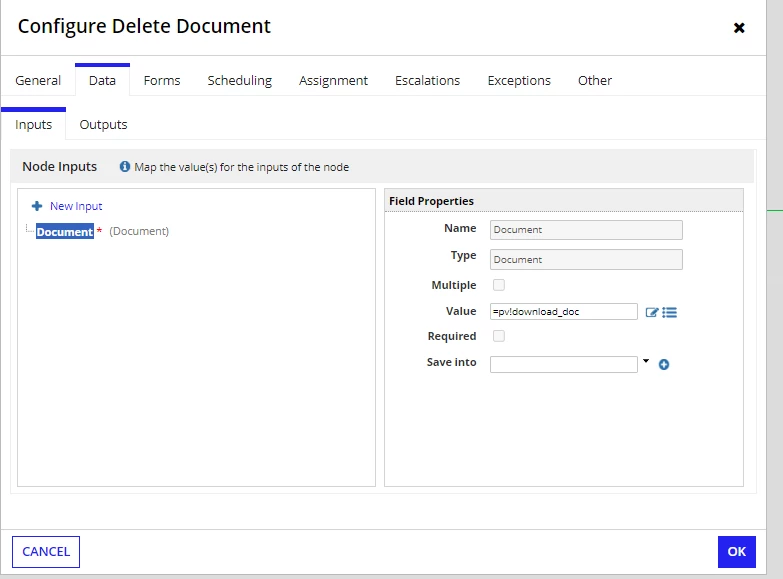Open the Forms tab
Viewport: 783px width, 579px height.
(162, 80)
